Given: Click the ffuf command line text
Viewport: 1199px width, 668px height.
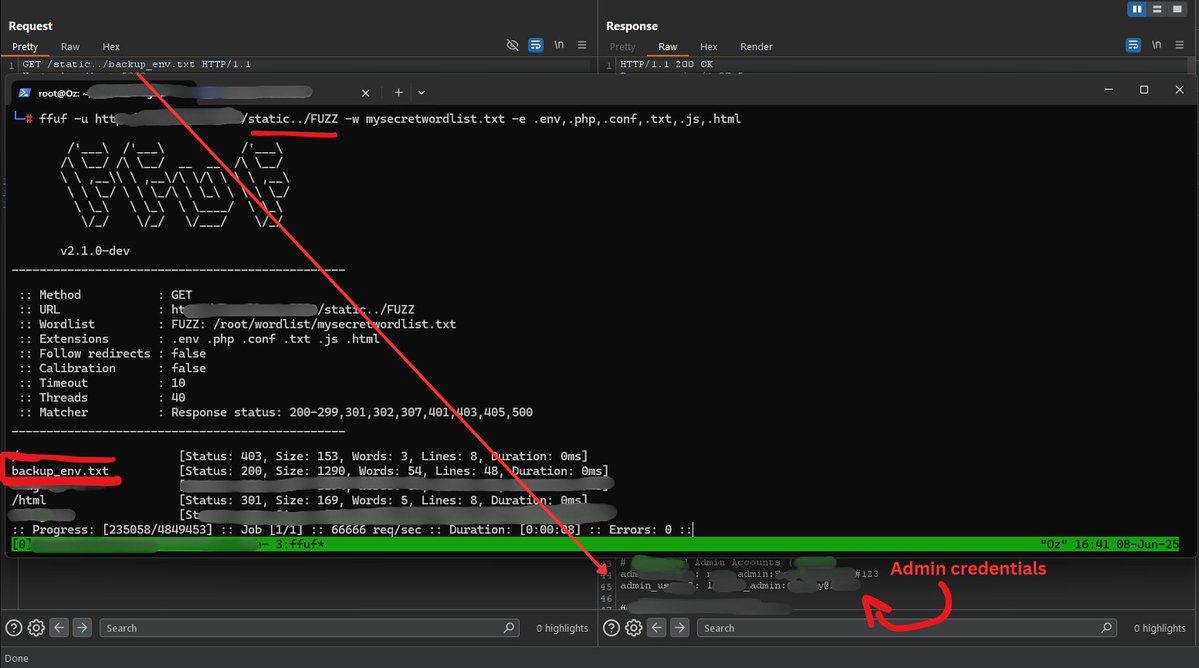Looking at the screenshot, I should point(390,118).
